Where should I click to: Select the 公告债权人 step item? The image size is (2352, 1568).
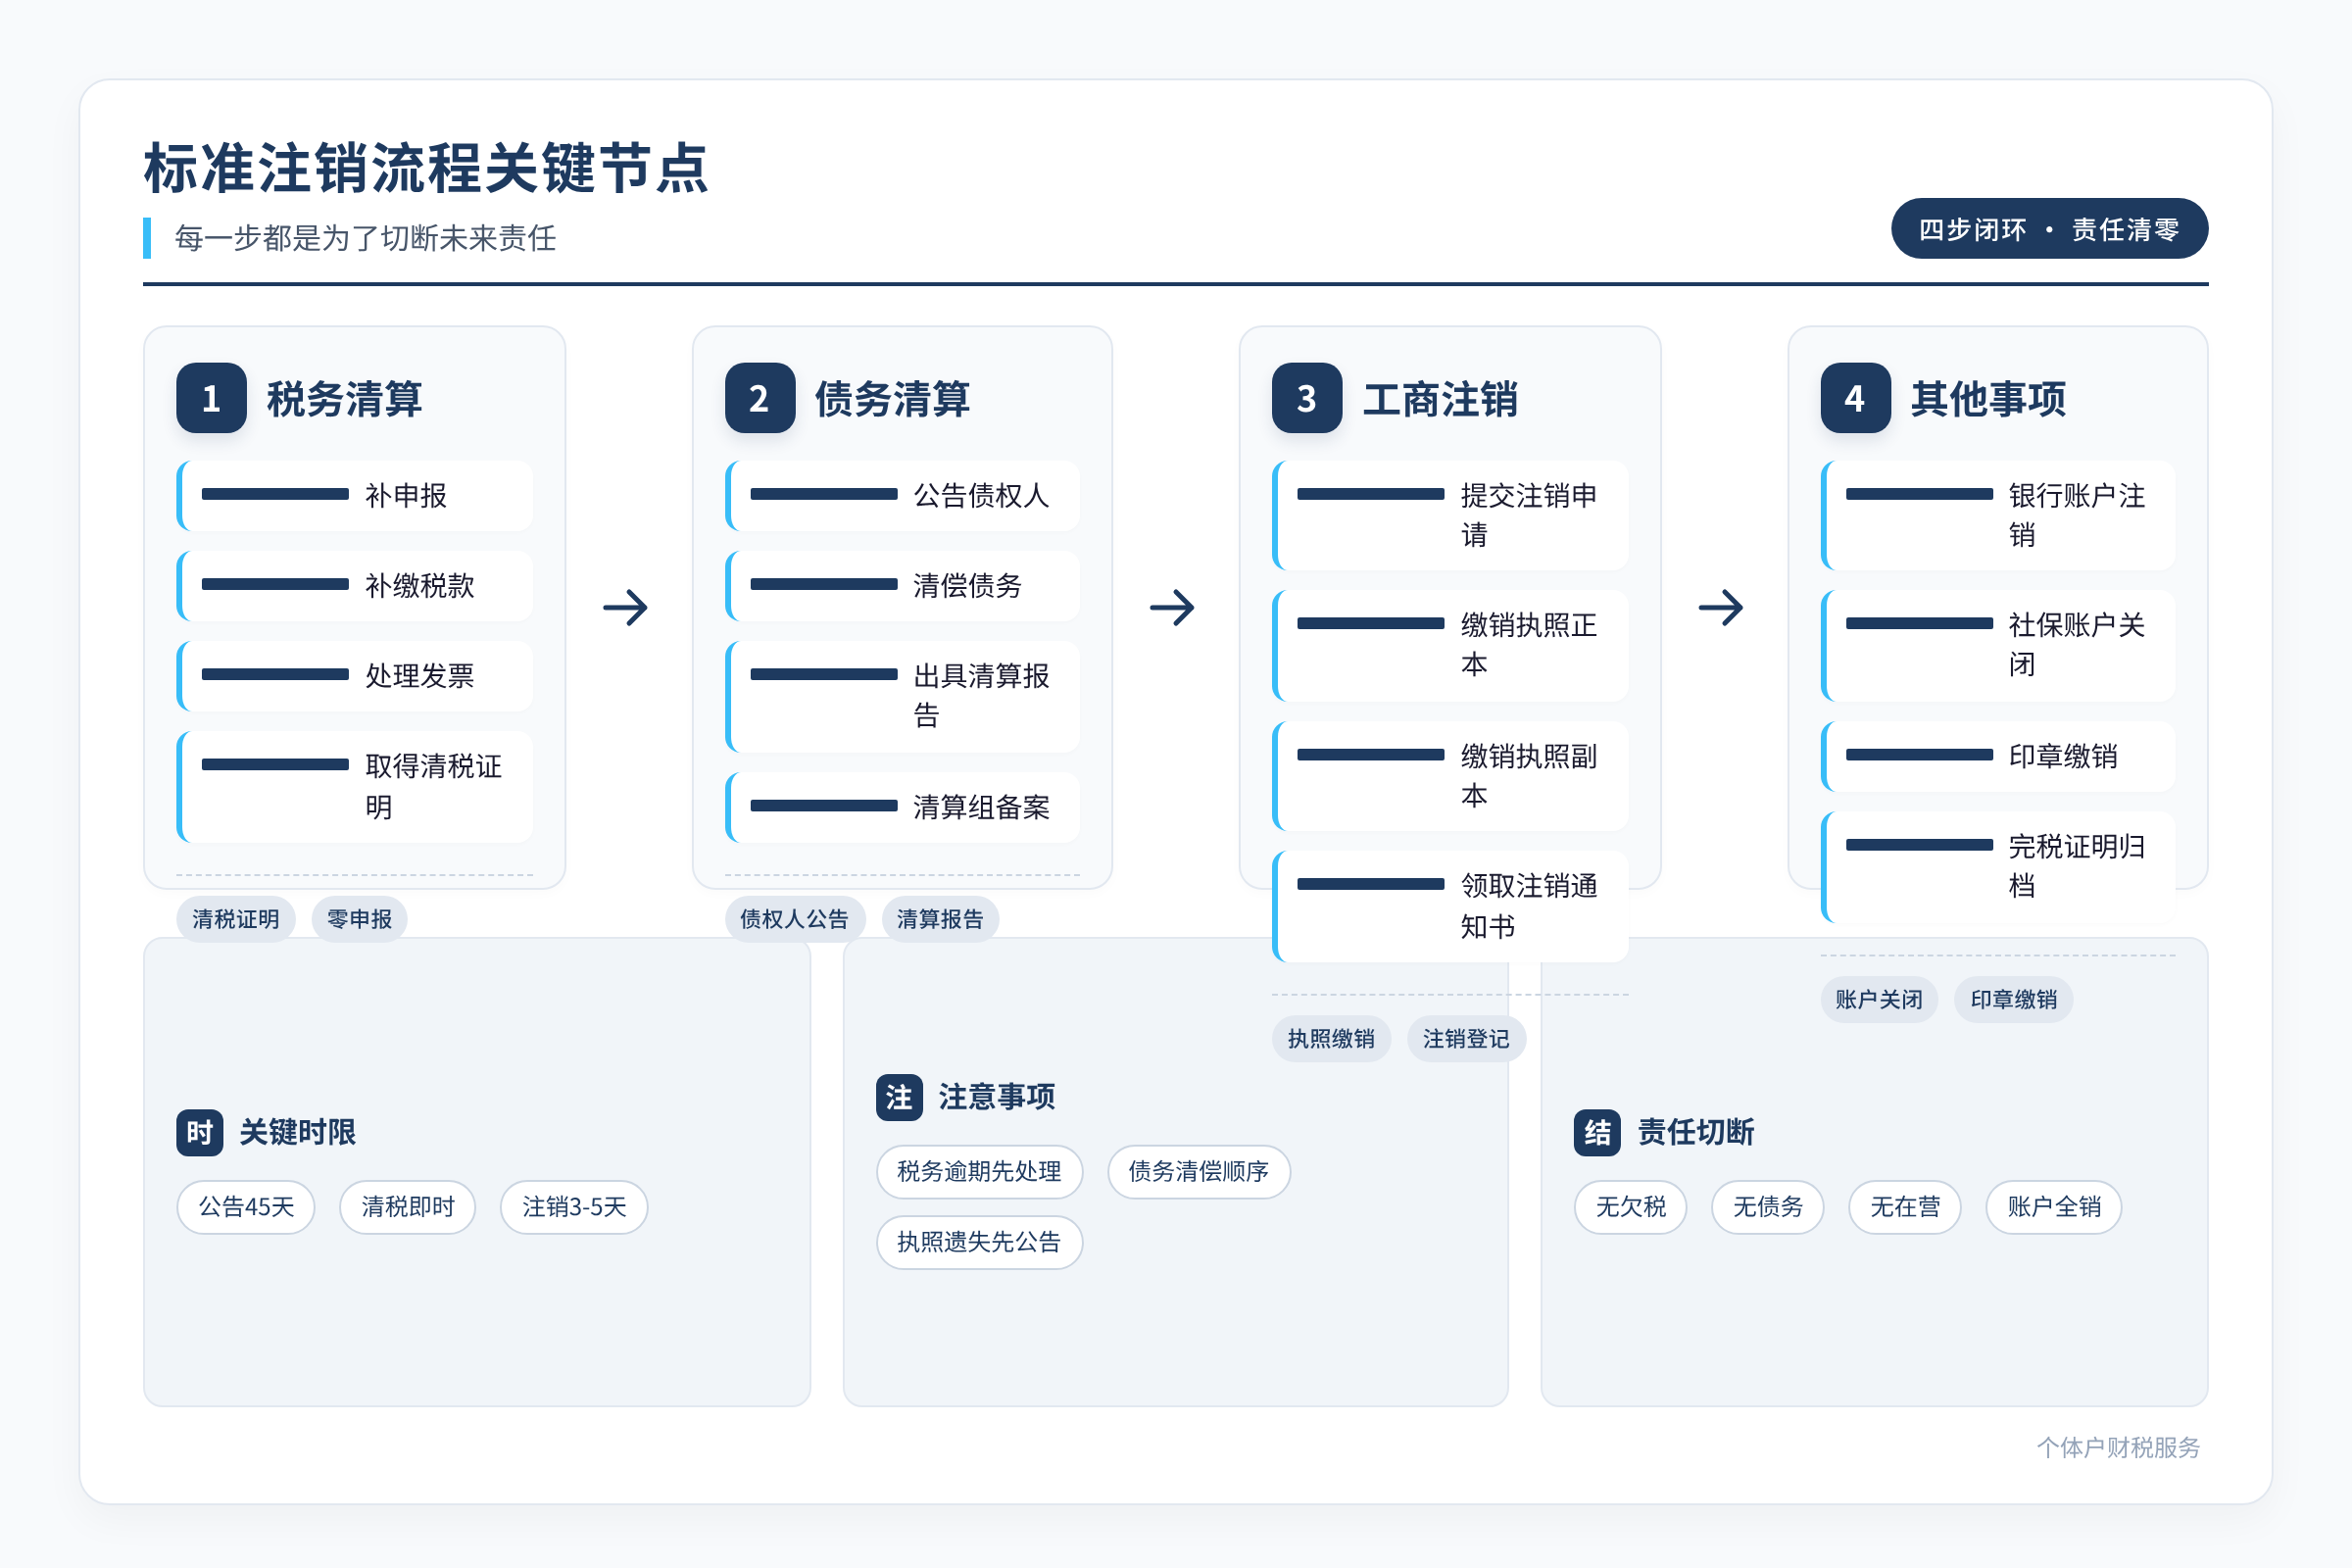pos(902,496)
